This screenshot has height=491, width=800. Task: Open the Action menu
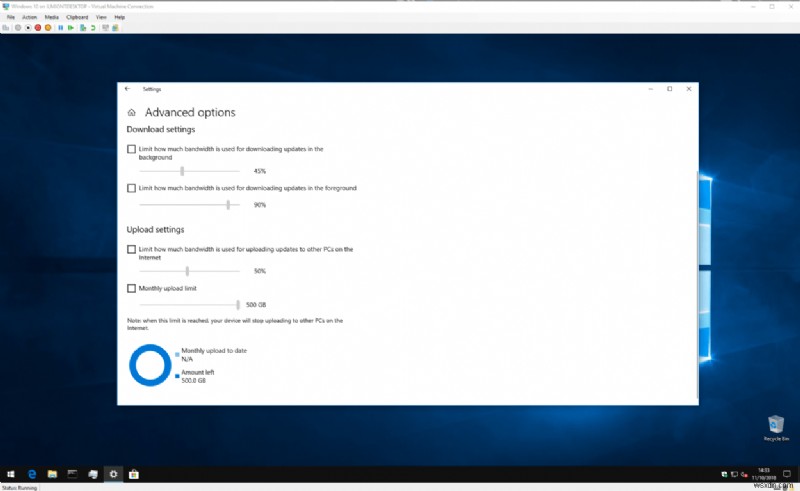pyautogui.click(x=30, y=17)
